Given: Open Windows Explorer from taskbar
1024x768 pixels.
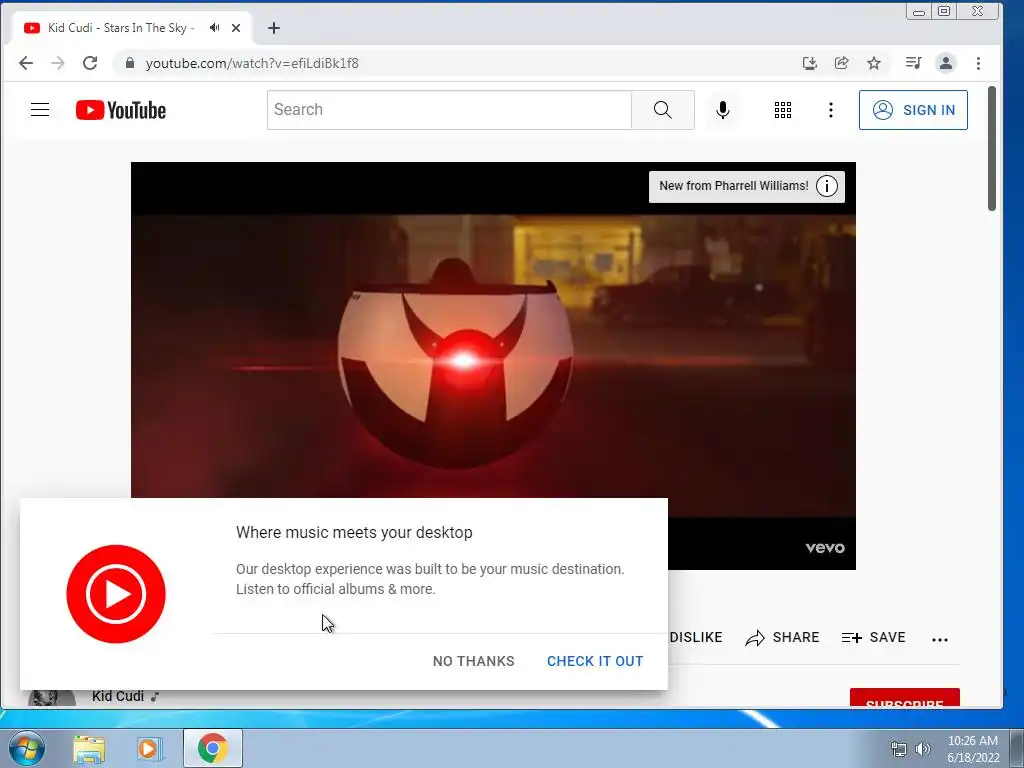Looking at the screenshot, I should tap(89, 748).
